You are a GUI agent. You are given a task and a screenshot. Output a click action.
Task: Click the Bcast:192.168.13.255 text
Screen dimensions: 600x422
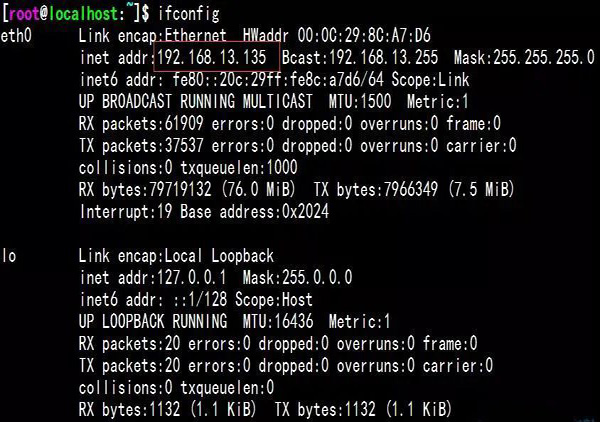coord(360,57)
